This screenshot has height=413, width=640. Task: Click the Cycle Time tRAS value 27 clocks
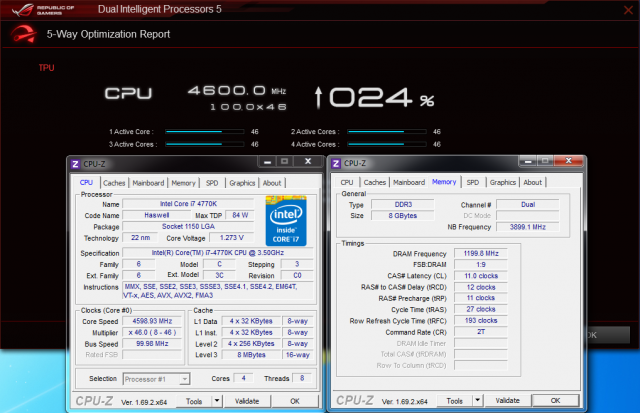[481, 309]
